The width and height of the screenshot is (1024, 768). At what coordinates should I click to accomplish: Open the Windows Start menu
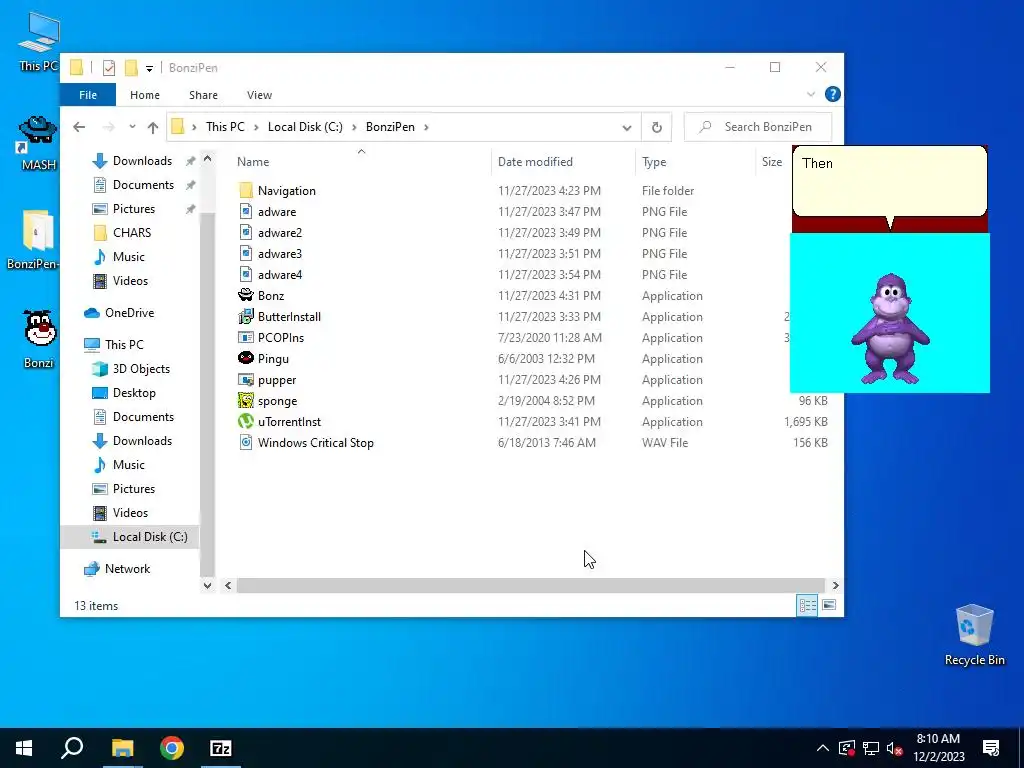(24, 748)
